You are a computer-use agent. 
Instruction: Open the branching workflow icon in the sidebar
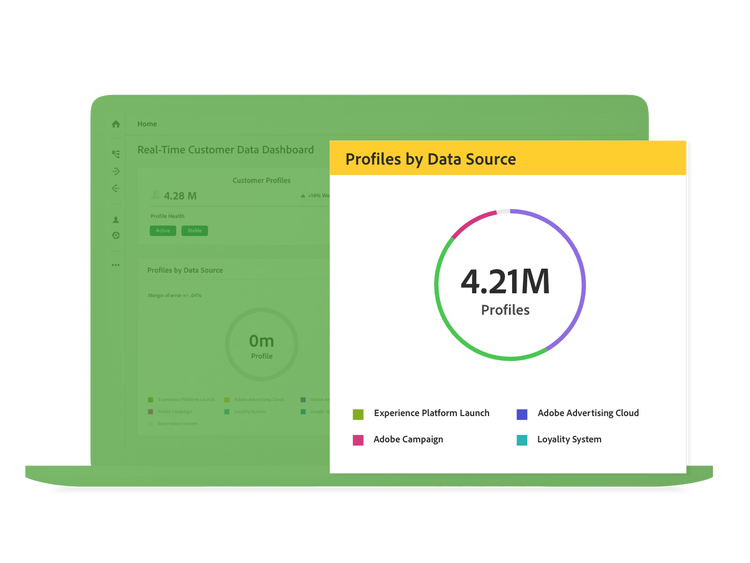(116, 154)
